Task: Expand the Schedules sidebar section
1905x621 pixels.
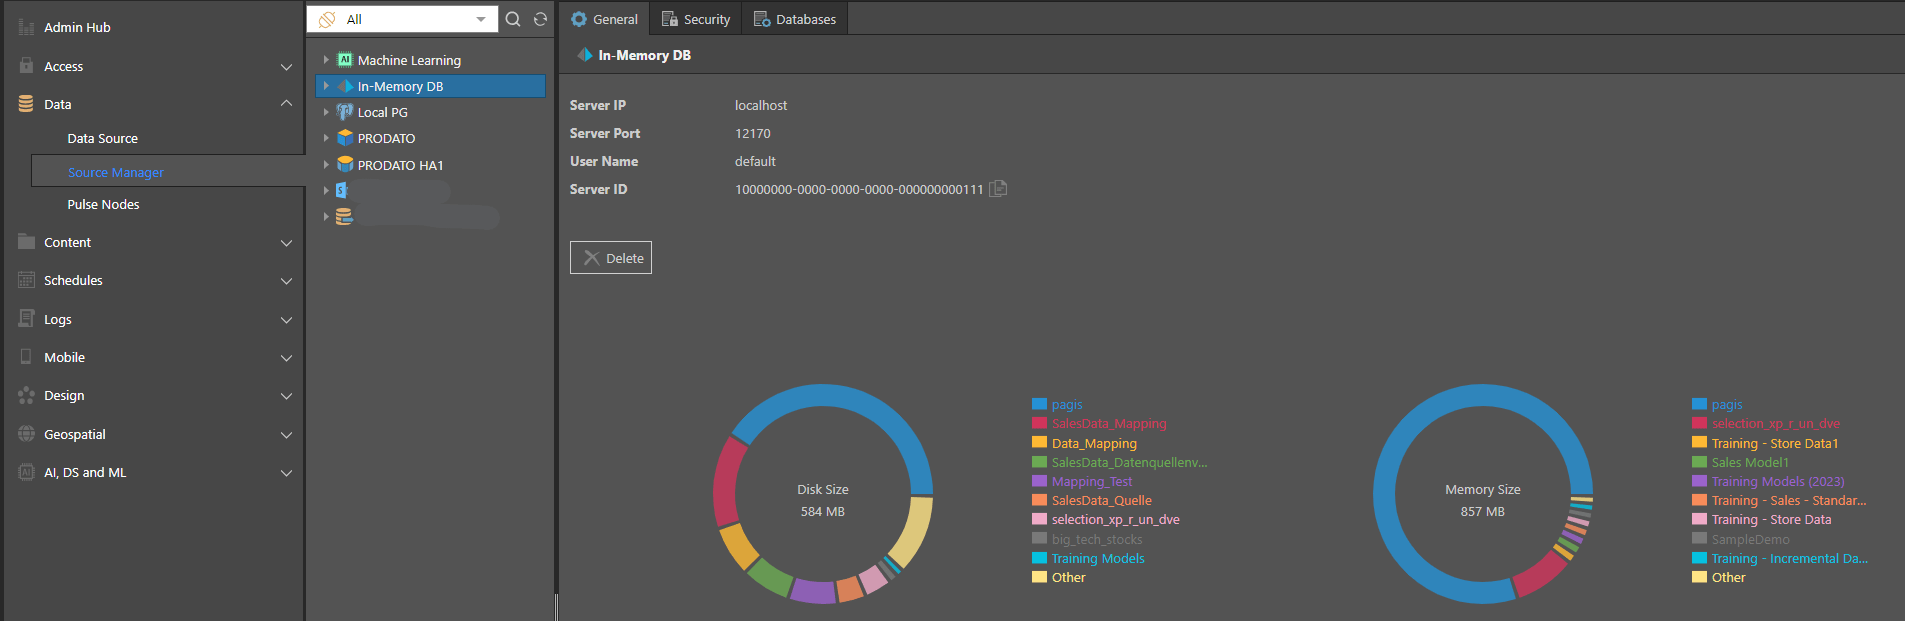Action: coord(286,281)
